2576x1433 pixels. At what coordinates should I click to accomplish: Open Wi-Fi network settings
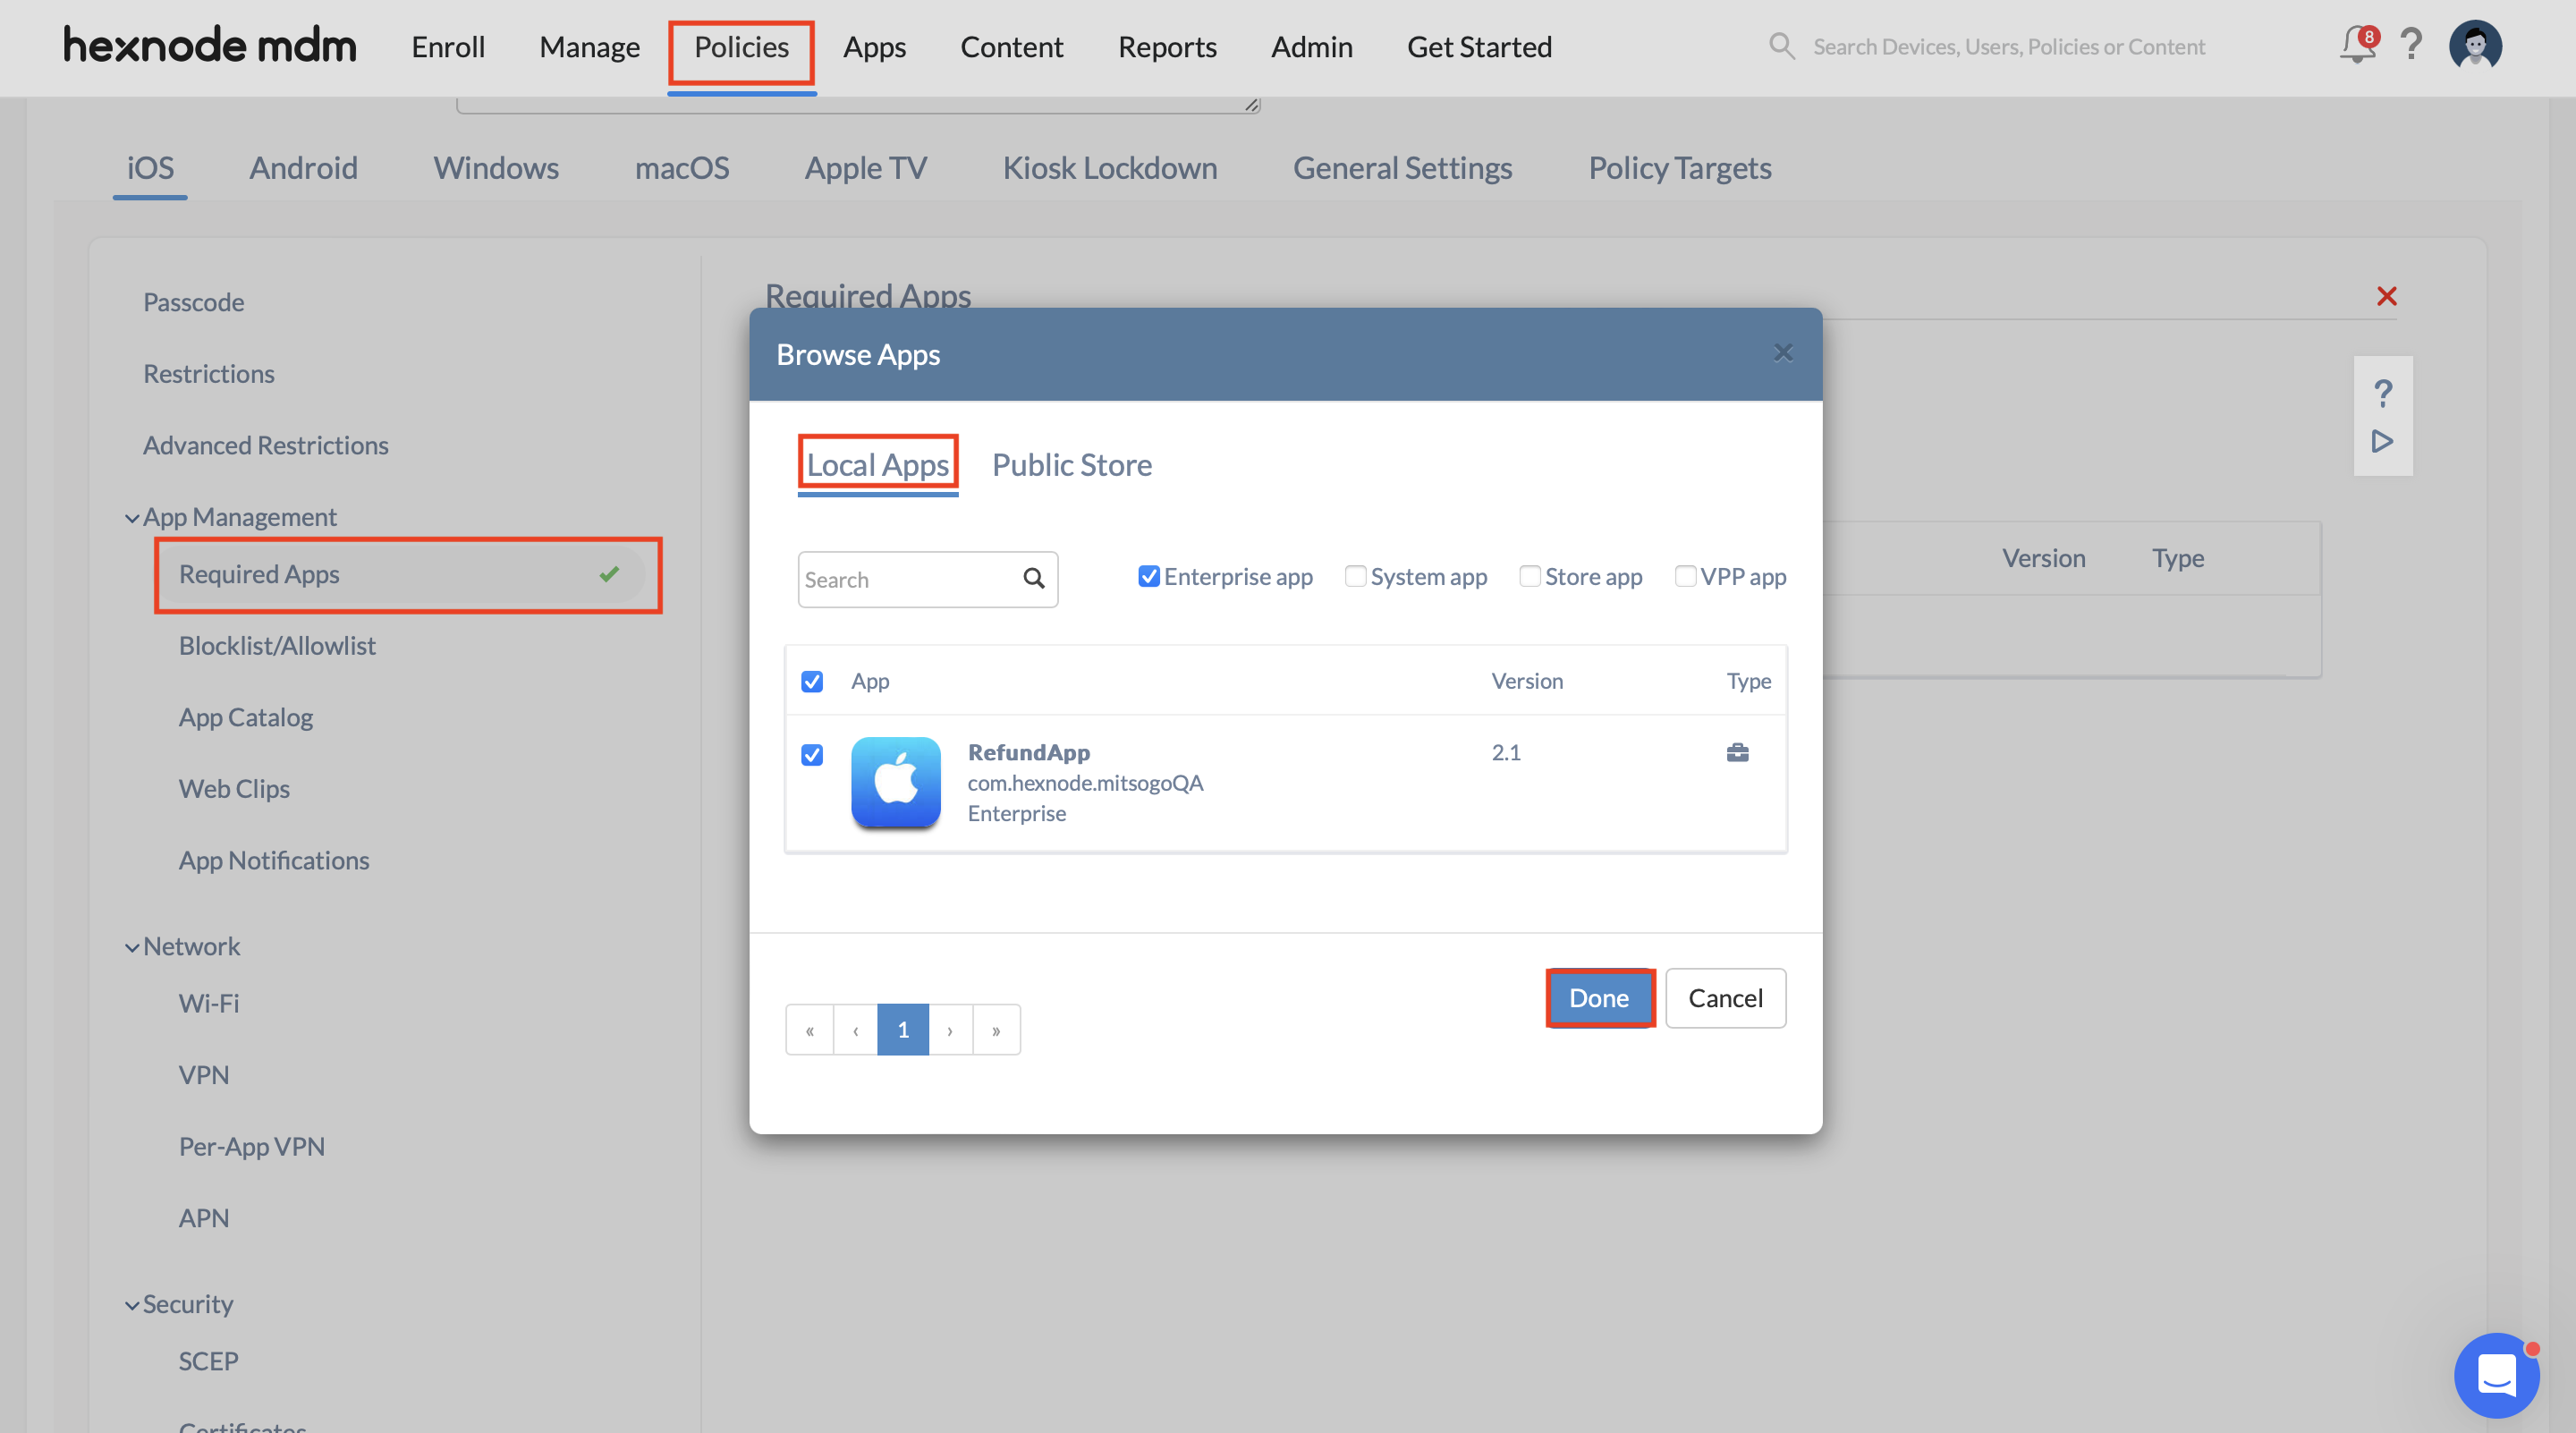[208, 1003]
